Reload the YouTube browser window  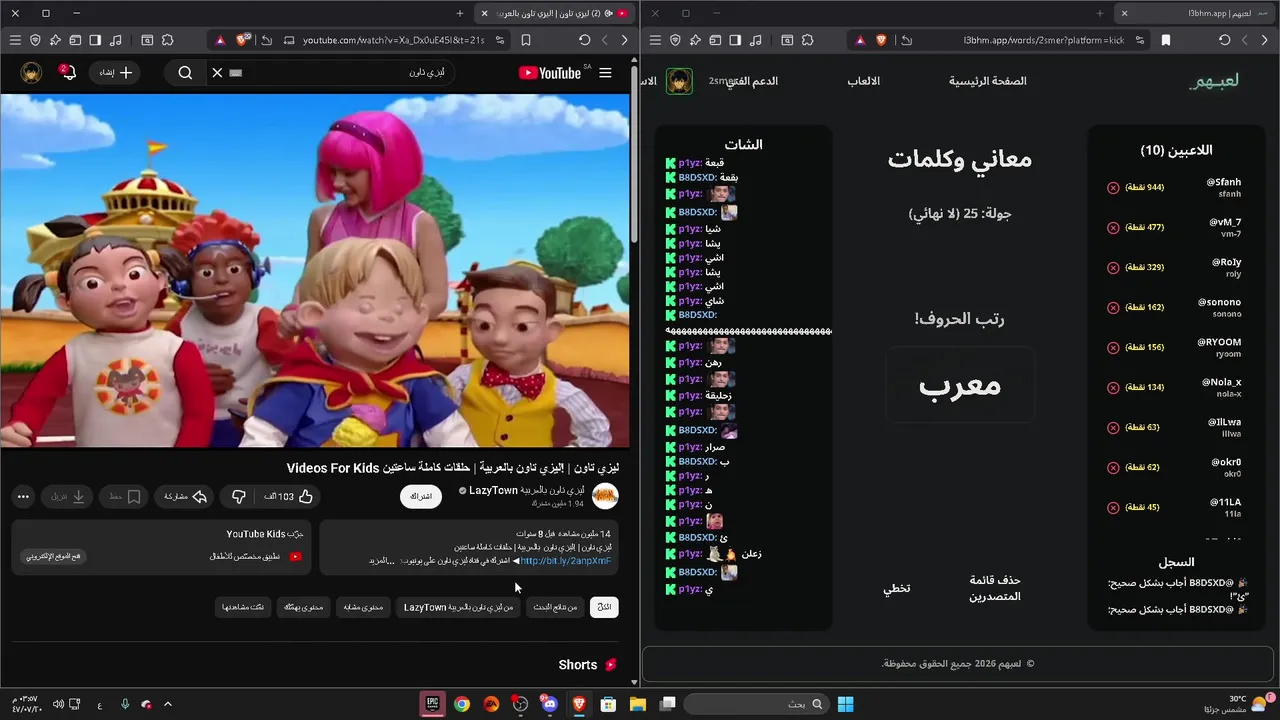[x=584, y=40]
